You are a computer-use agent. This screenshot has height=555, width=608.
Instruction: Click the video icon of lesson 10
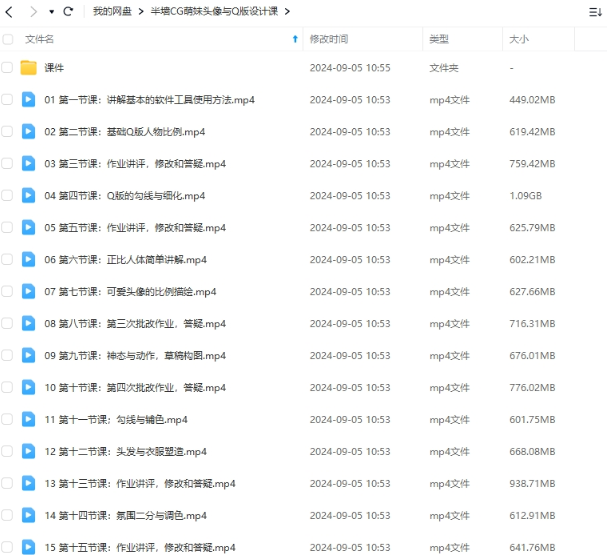pyautogui.click(x=28, y=387)
